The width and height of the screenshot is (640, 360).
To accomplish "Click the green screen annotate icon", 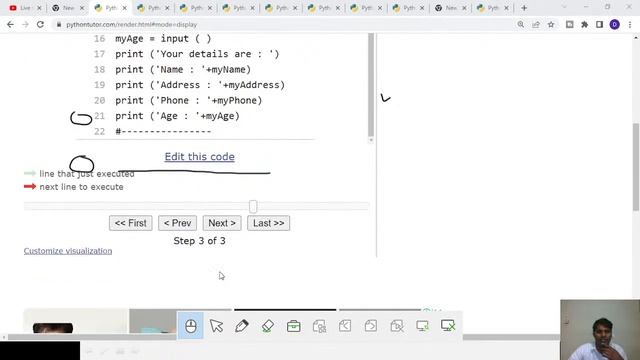I will coord(422,326).
